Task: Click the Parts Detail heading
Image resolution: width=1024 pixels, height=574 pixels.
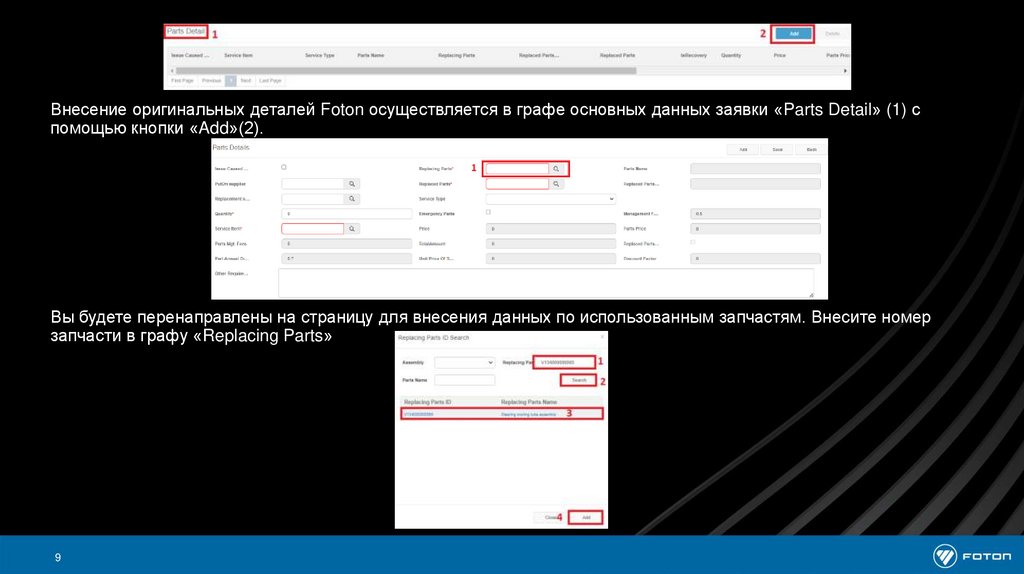Action: 186,31
